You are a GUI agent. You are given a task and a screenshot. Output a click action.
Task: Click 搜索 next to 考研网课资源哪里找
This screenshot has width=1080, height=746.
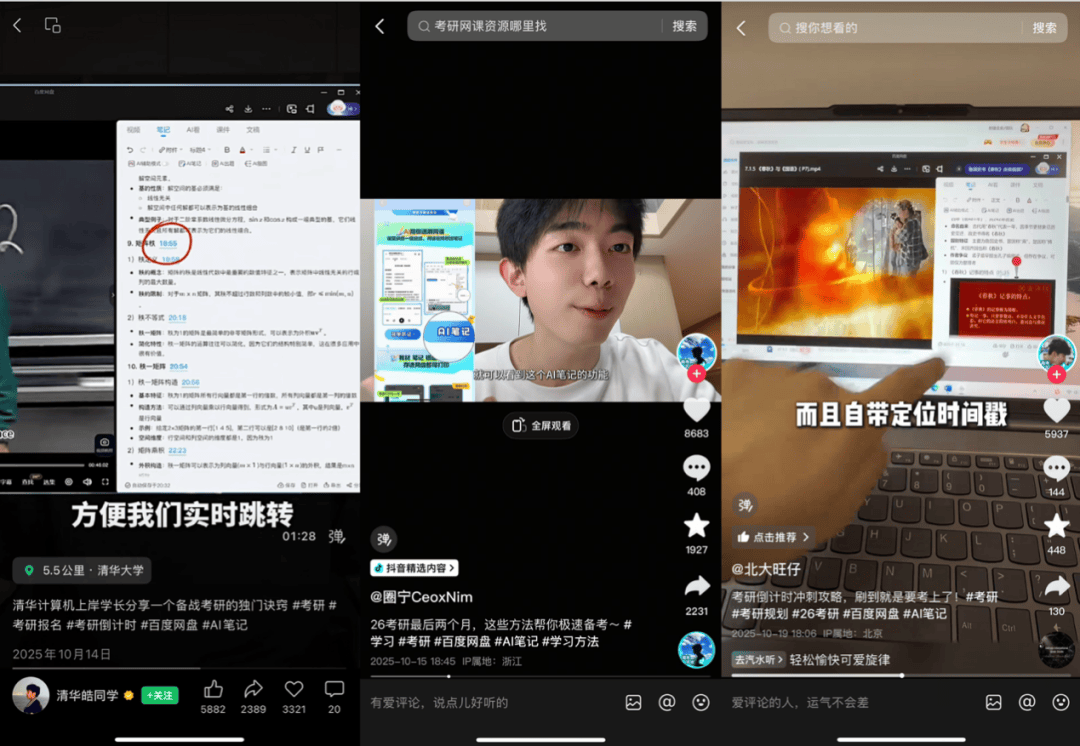[685, 26]
